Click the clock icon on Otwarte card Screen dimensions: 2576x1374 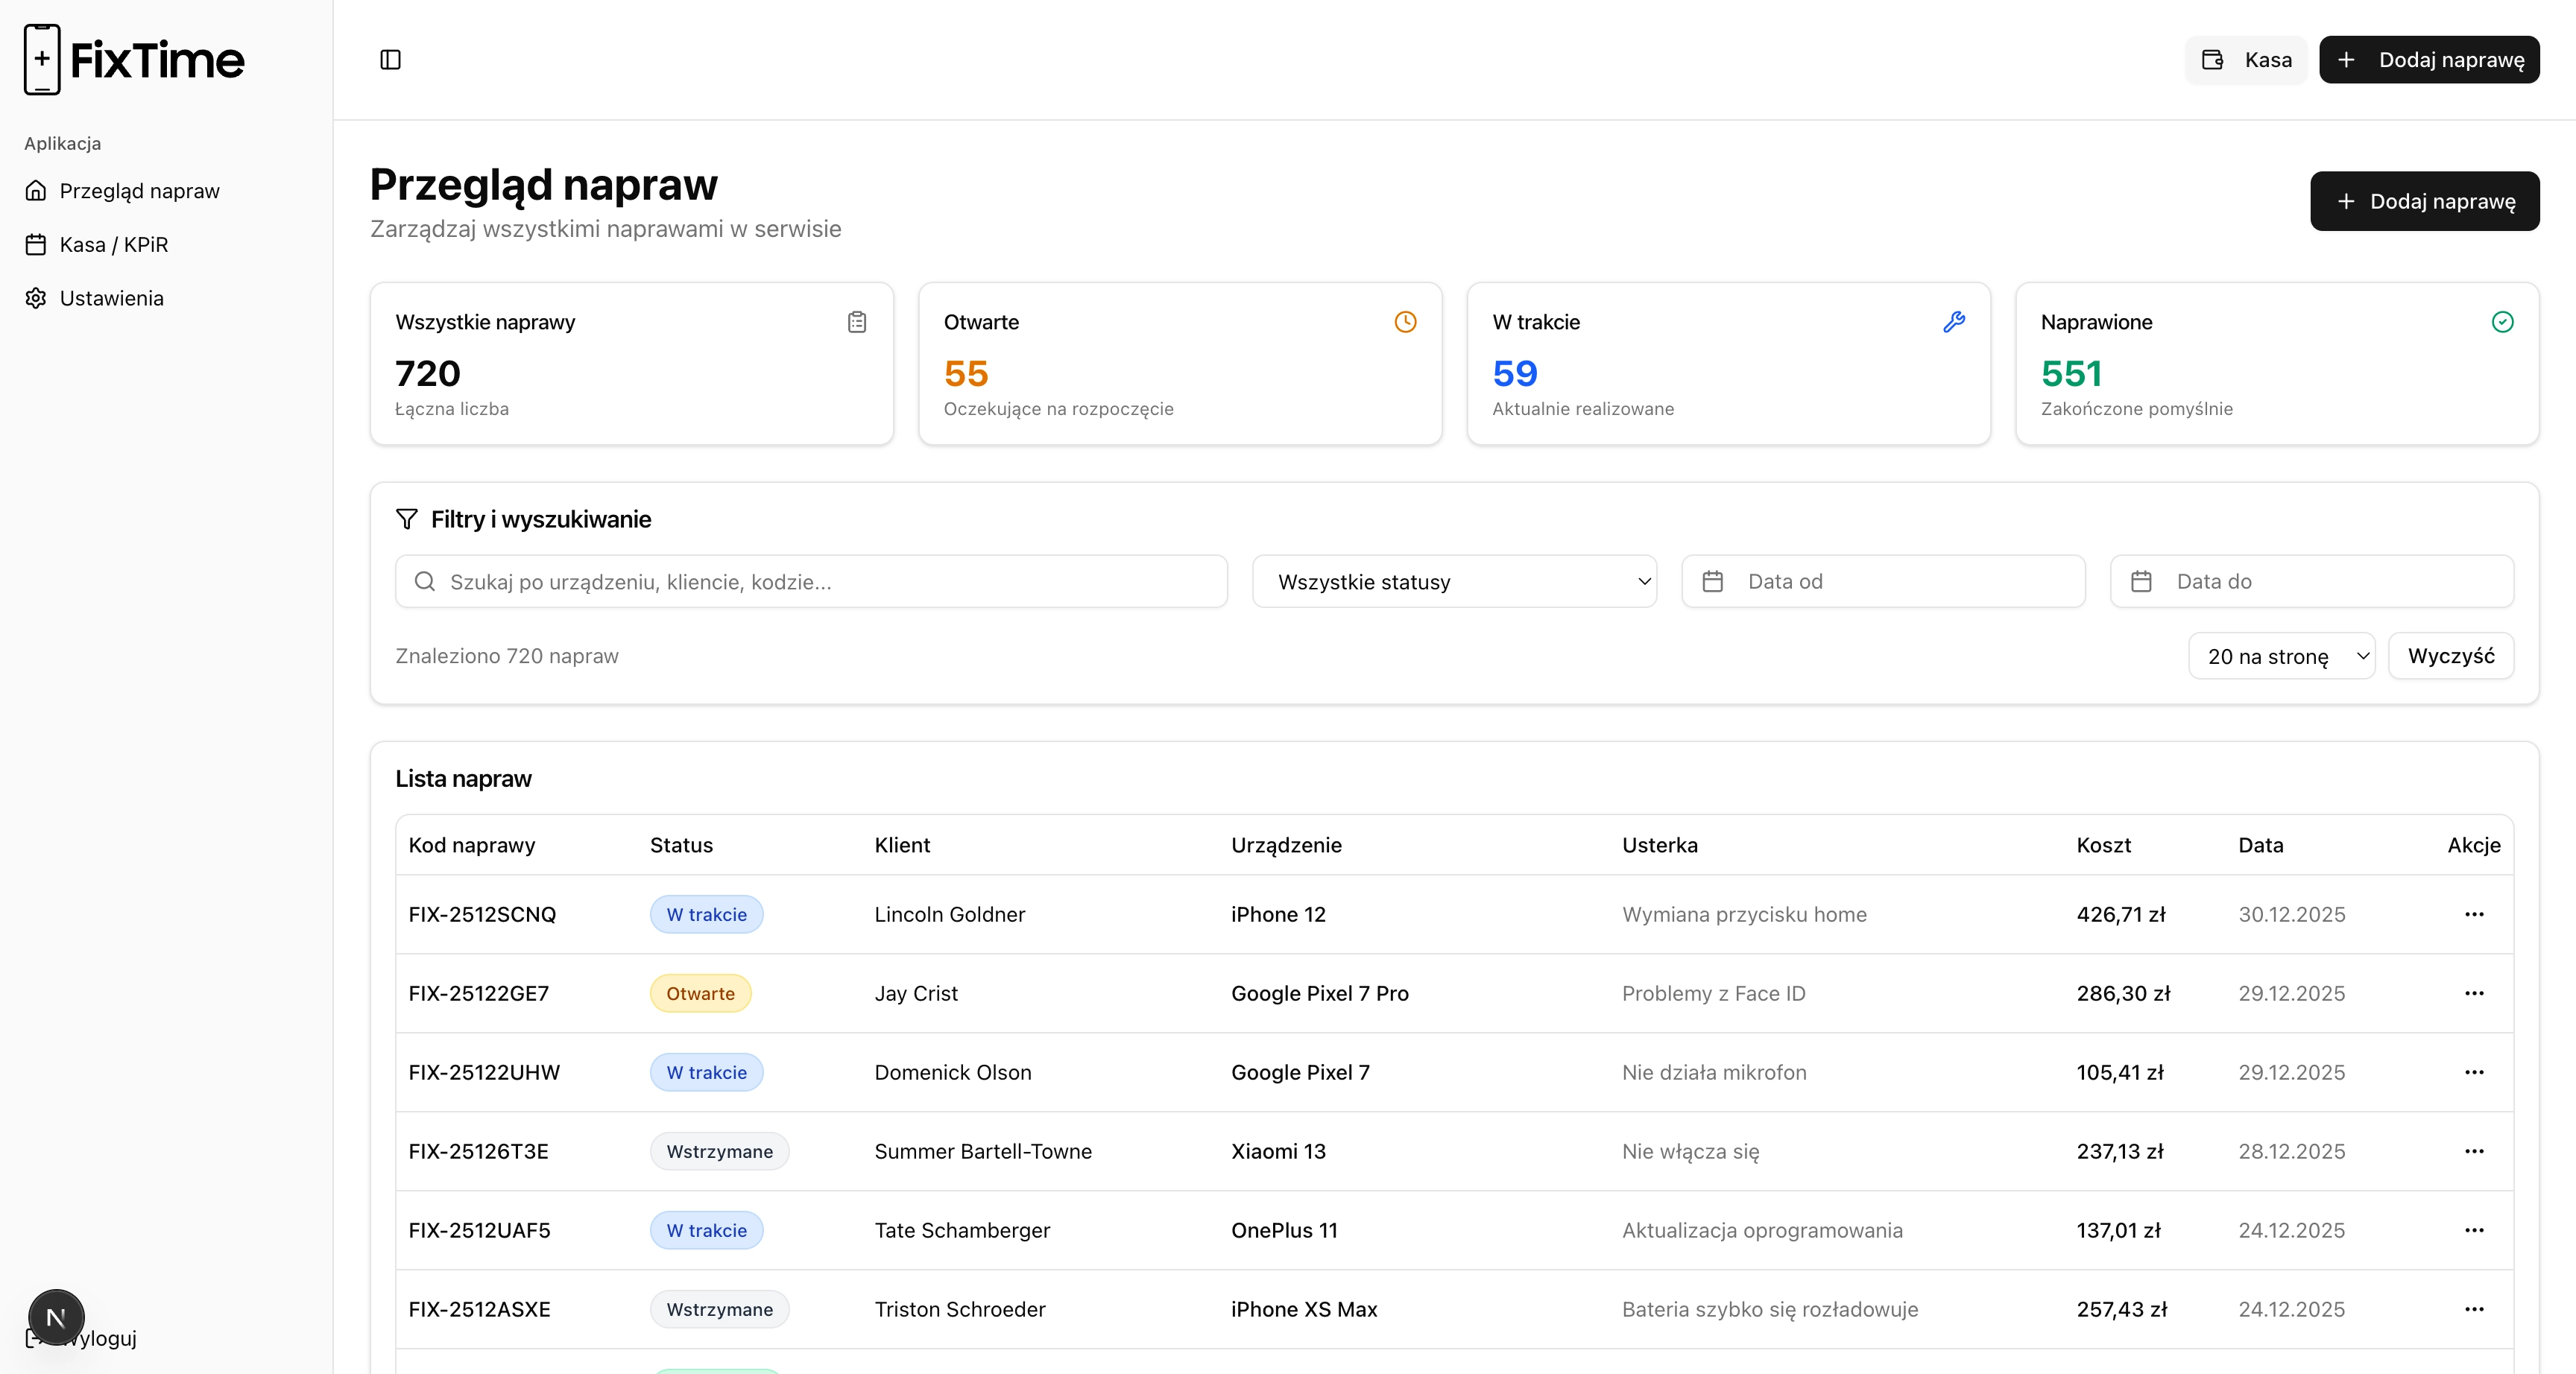(1405, 322)
